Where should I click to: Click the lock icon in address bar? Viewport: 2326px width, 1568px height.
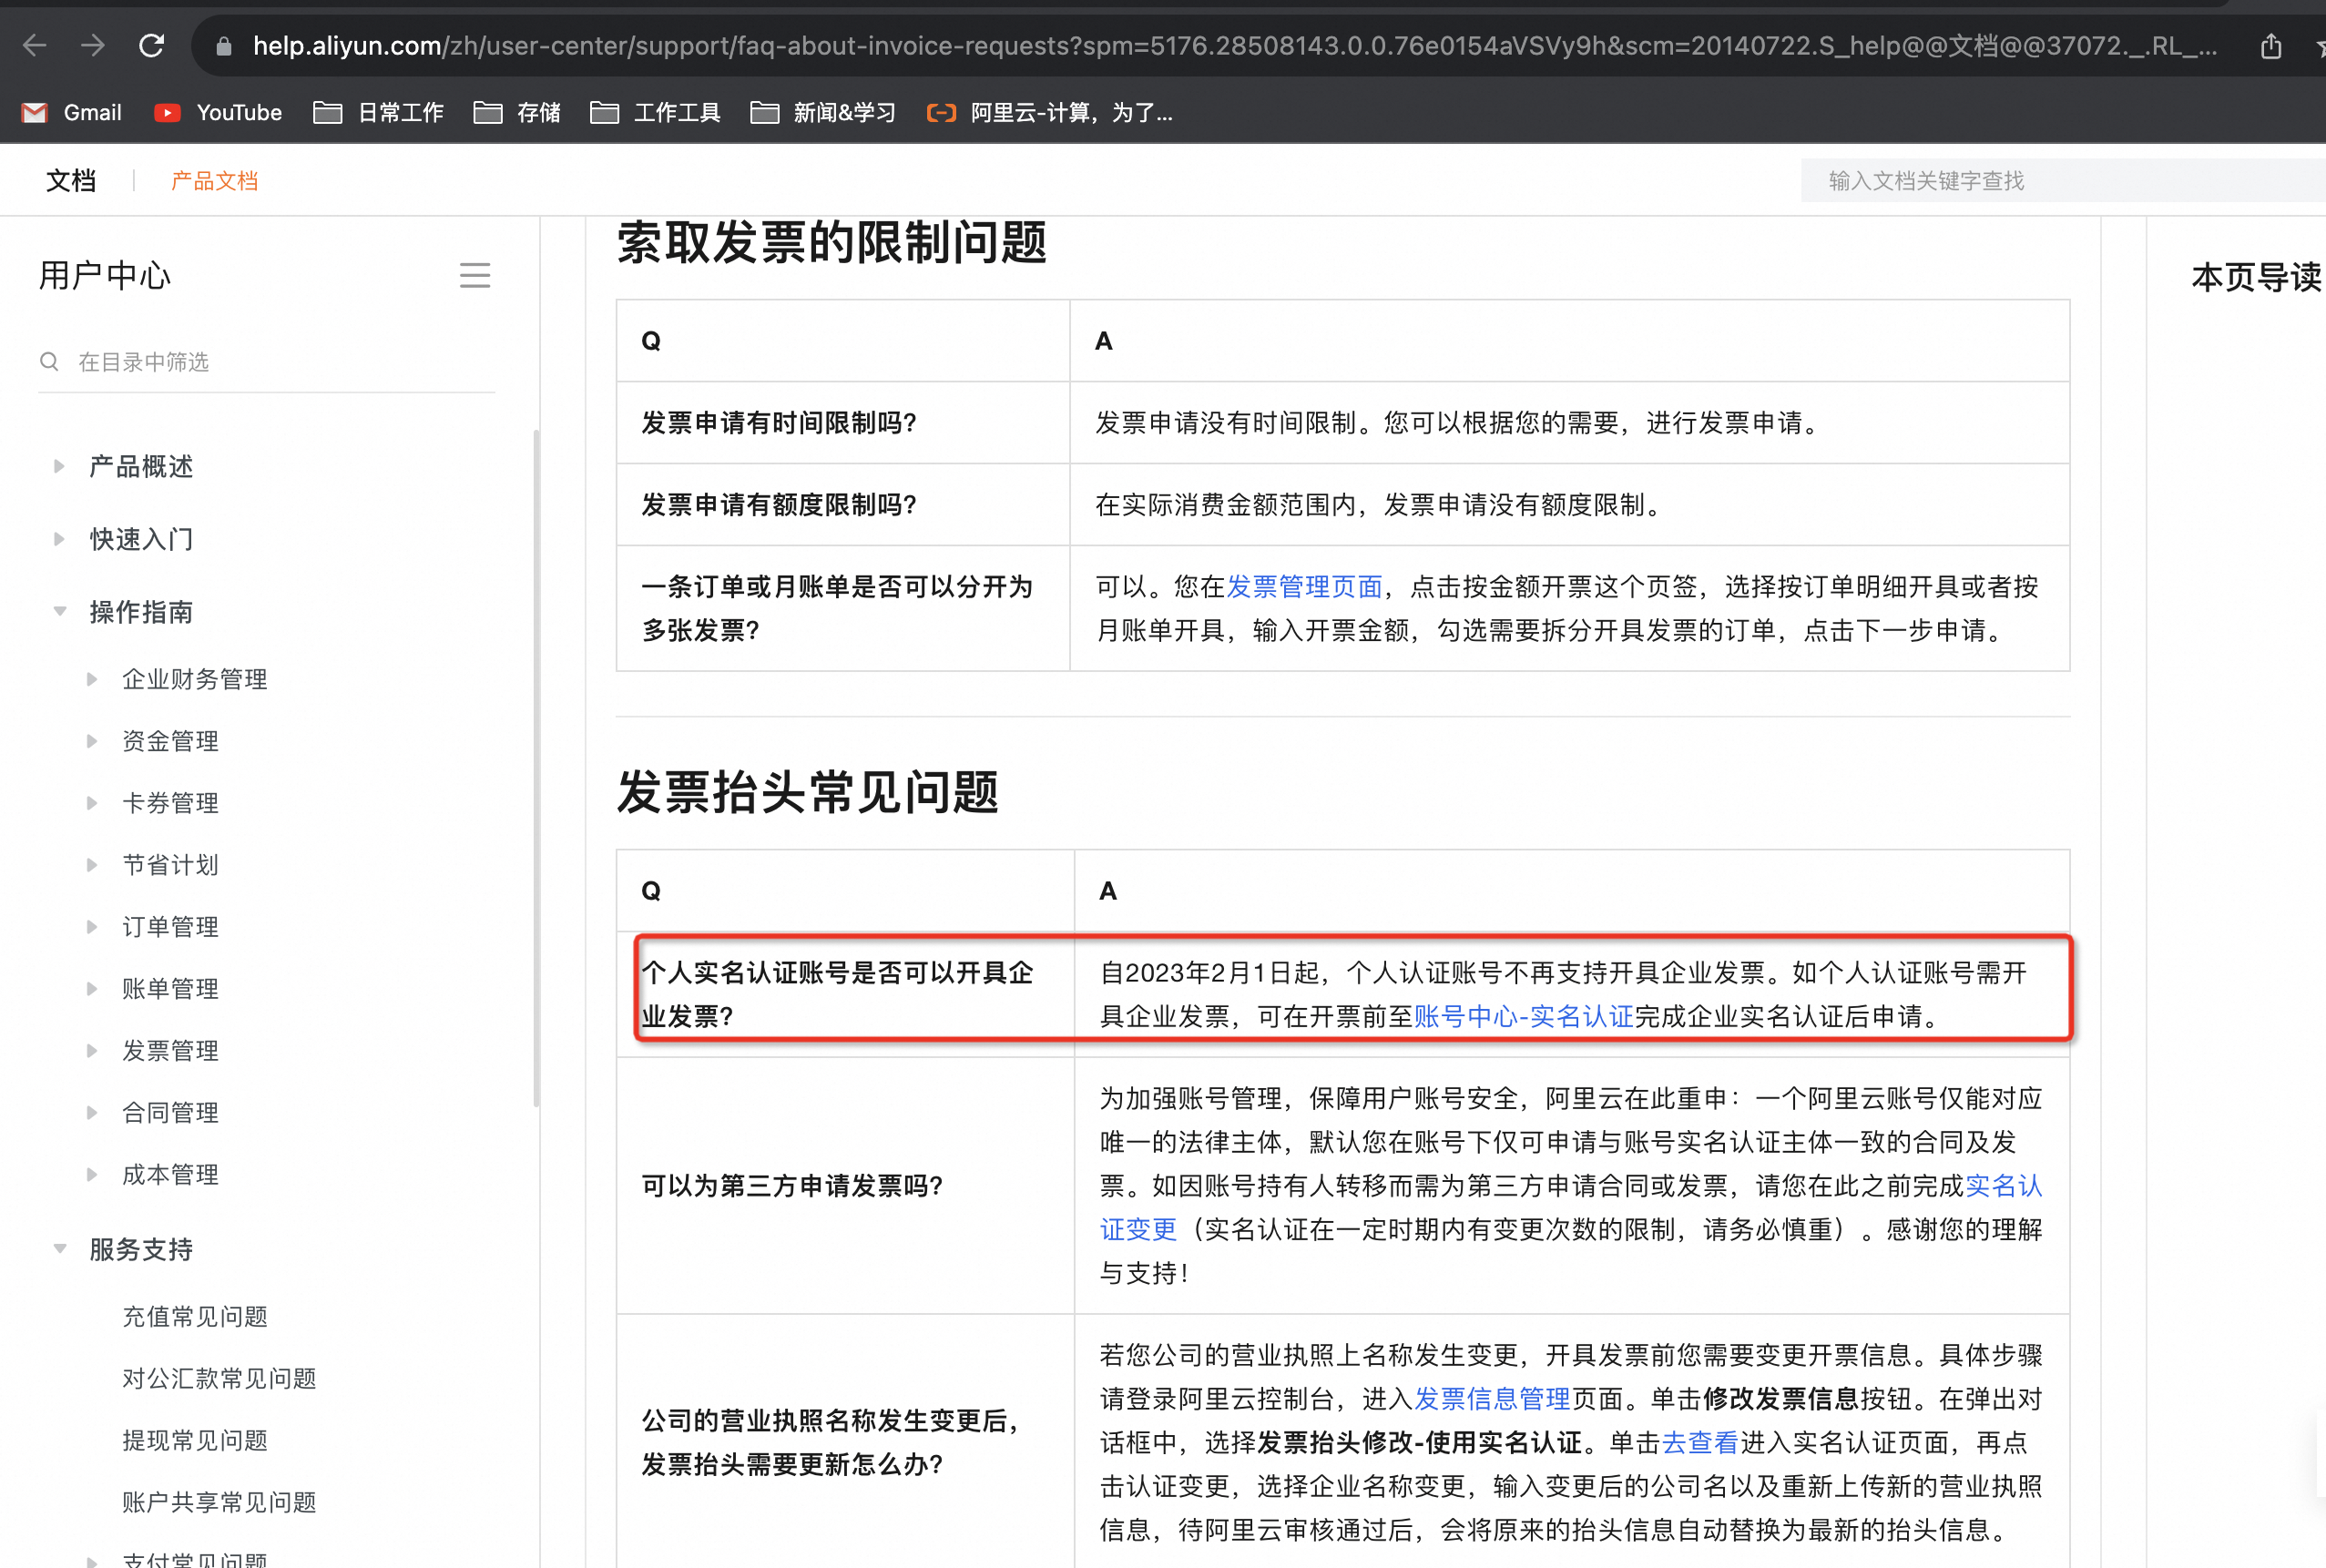coord(224,46)
